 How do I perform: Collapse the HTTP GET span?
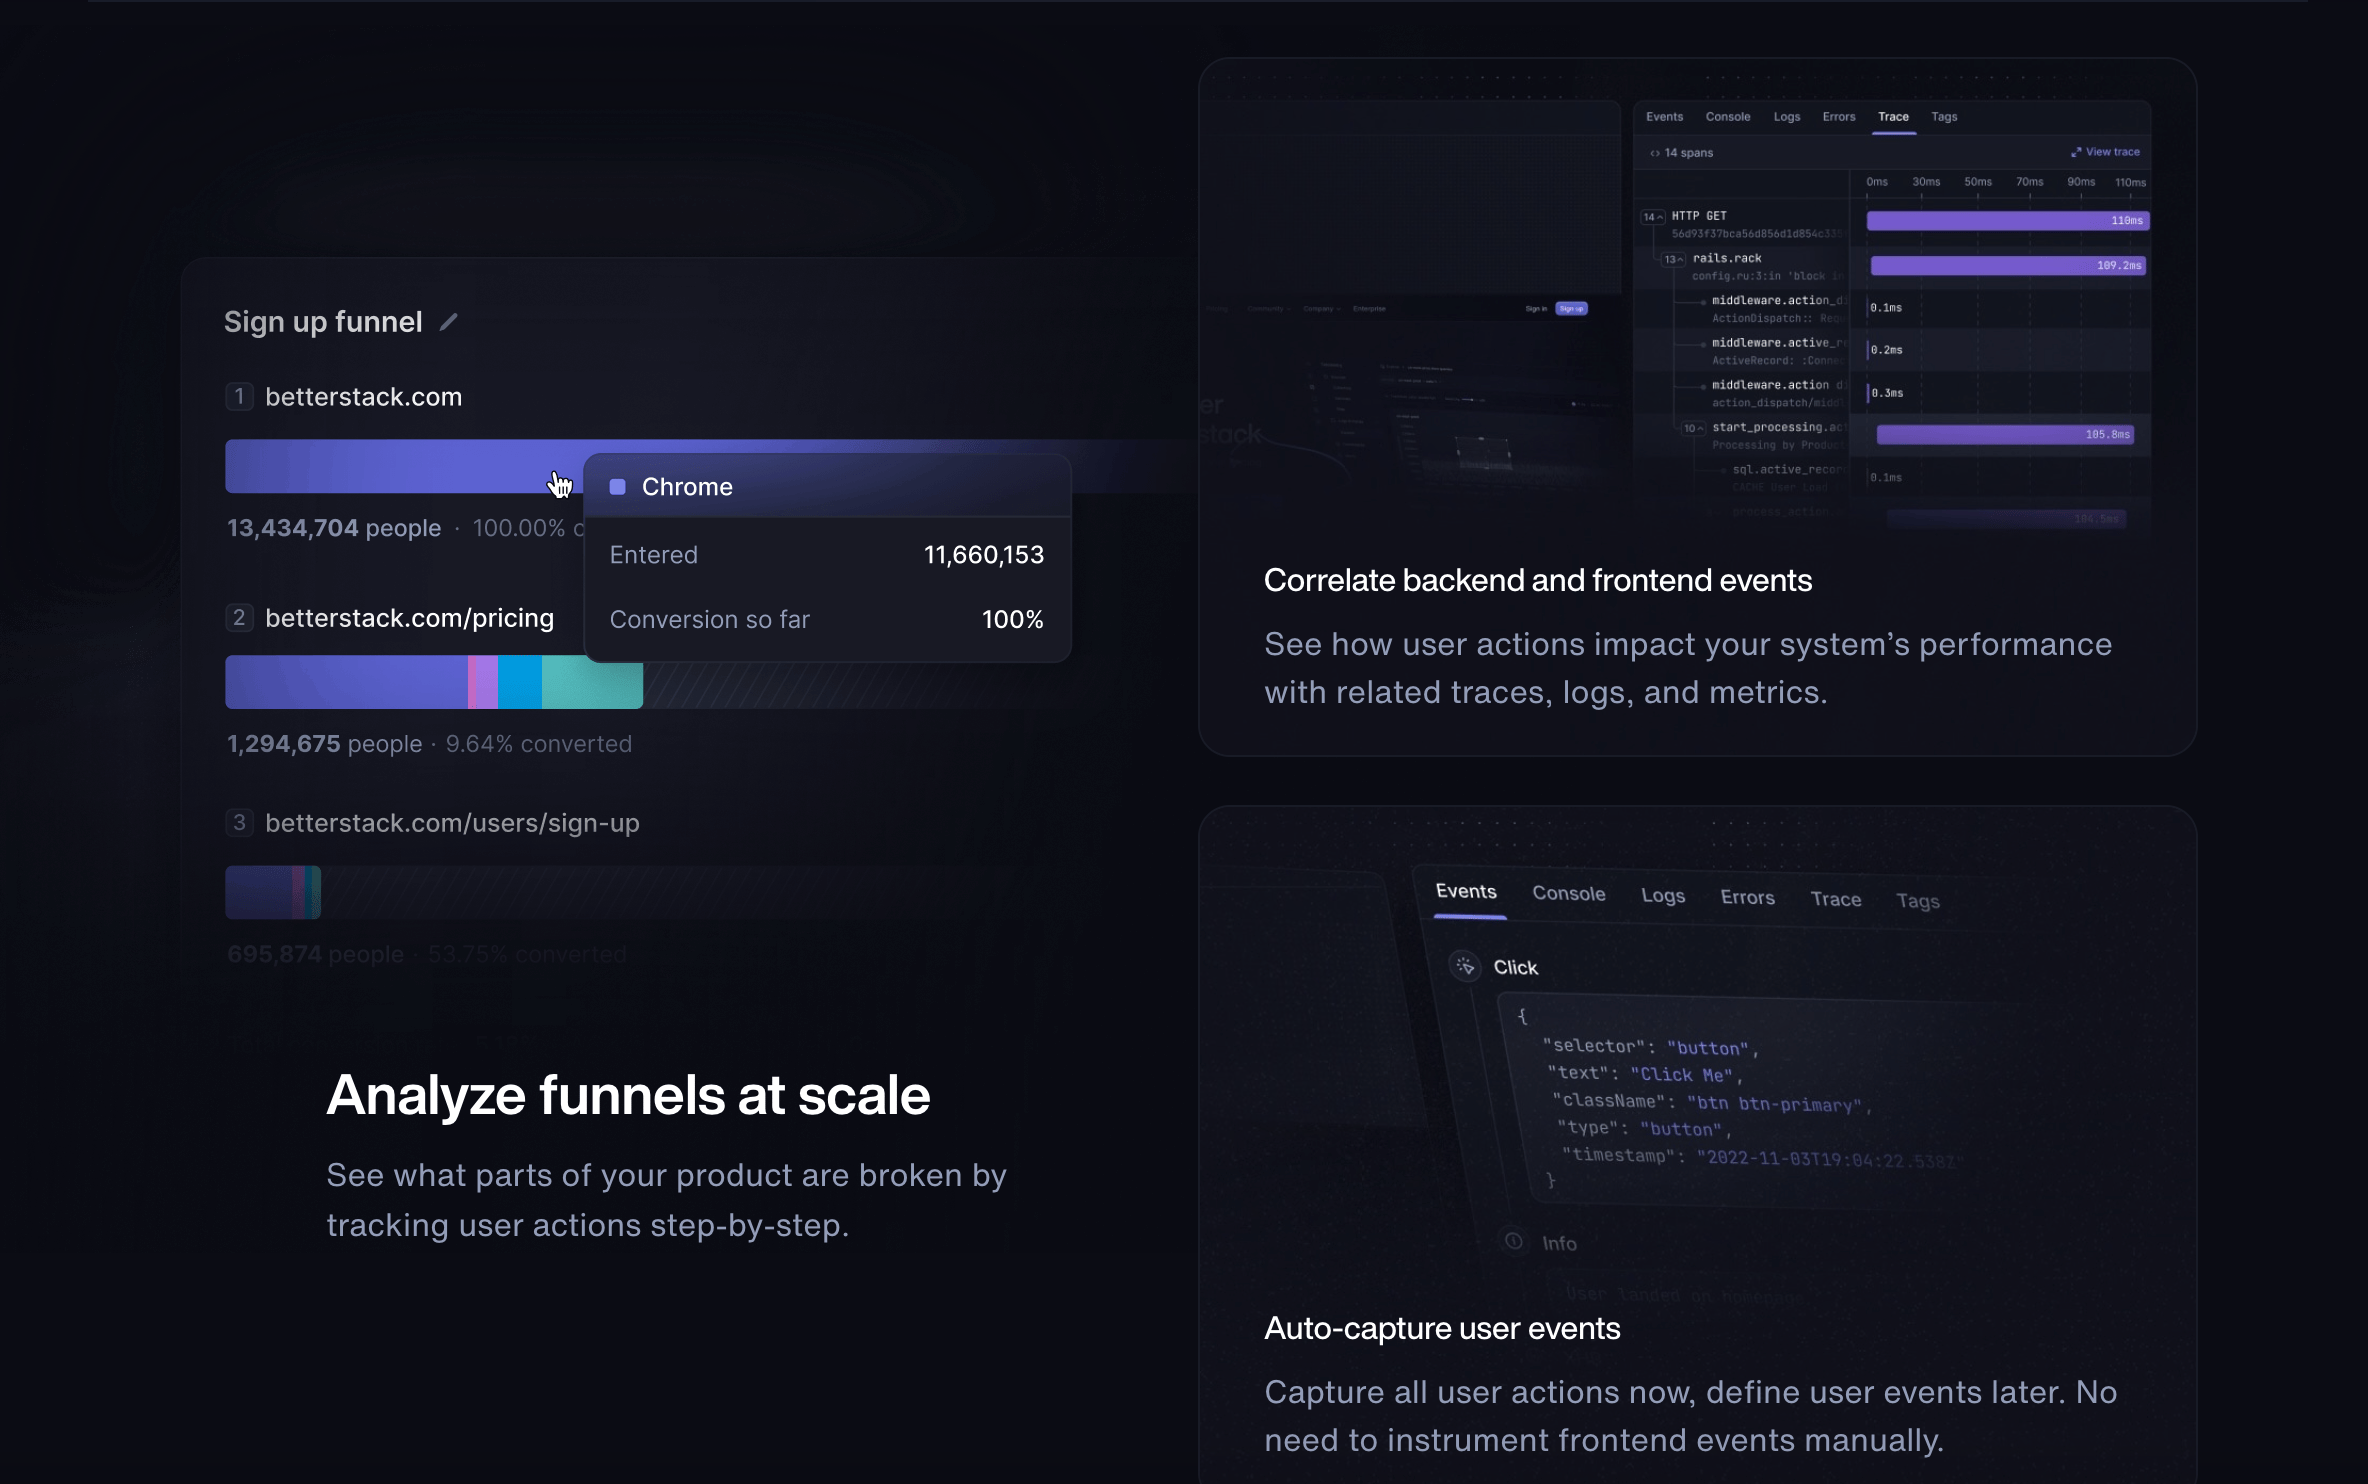point(1653,215)
